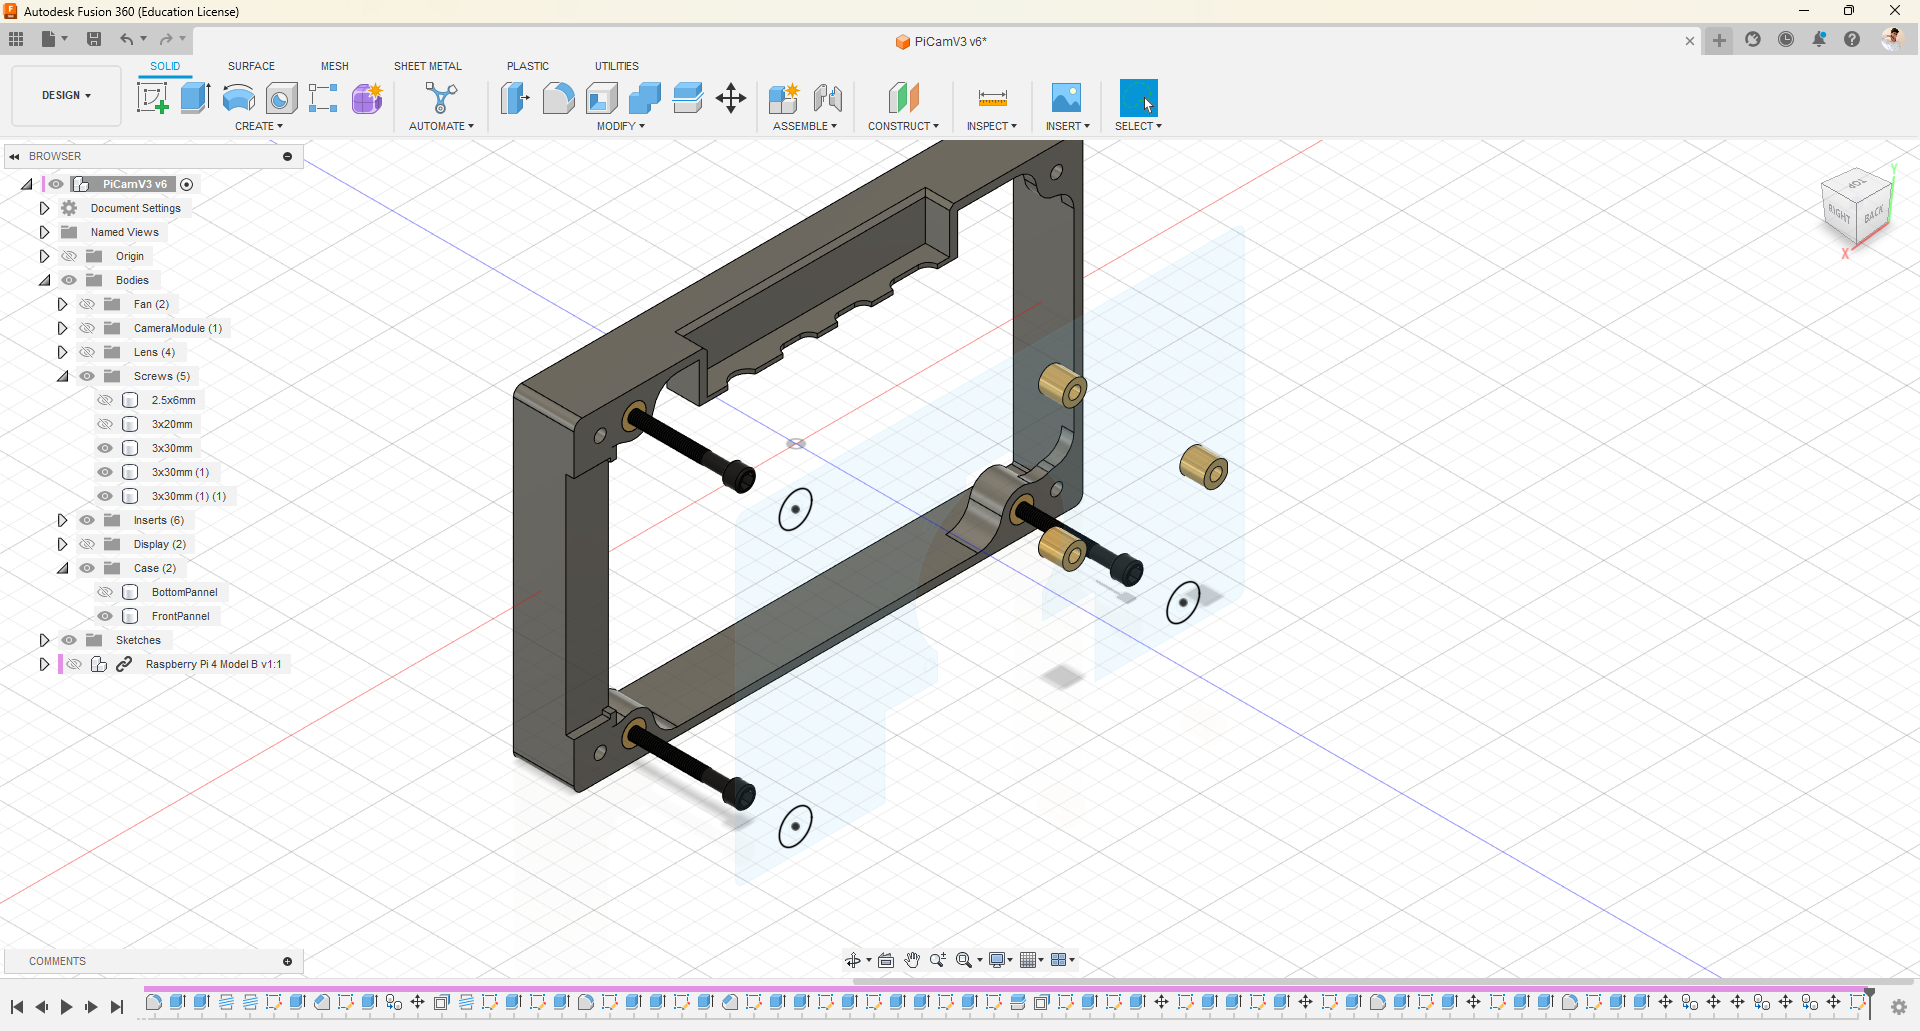Hide the 3x30mm (1) (1) screw body
Screen dimensions: 1920x1031
[105, 496]
